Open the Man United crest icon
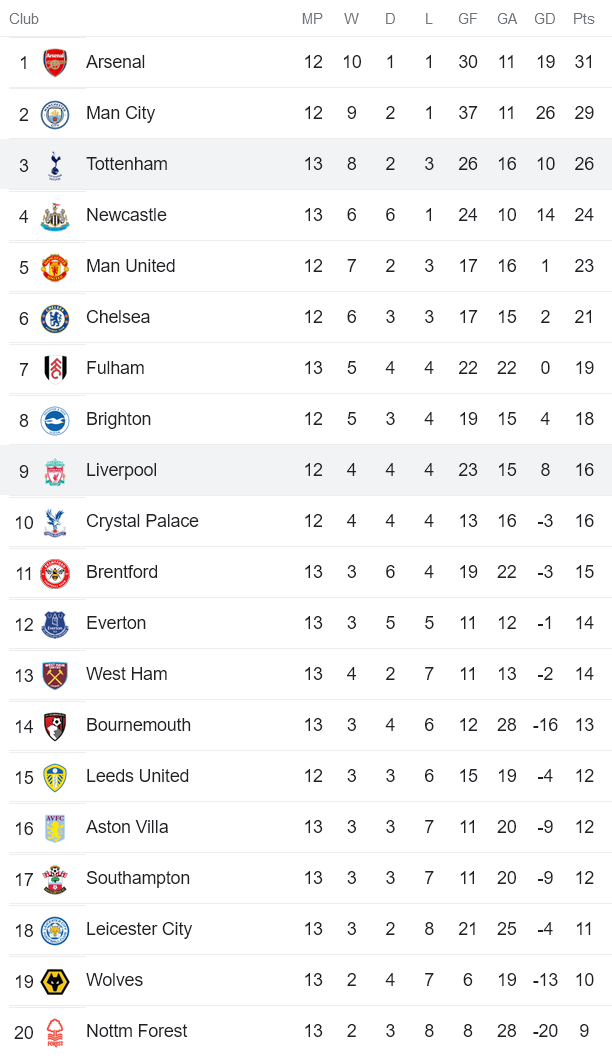This screenshot has width=612, height=1064. coord(55,267)
